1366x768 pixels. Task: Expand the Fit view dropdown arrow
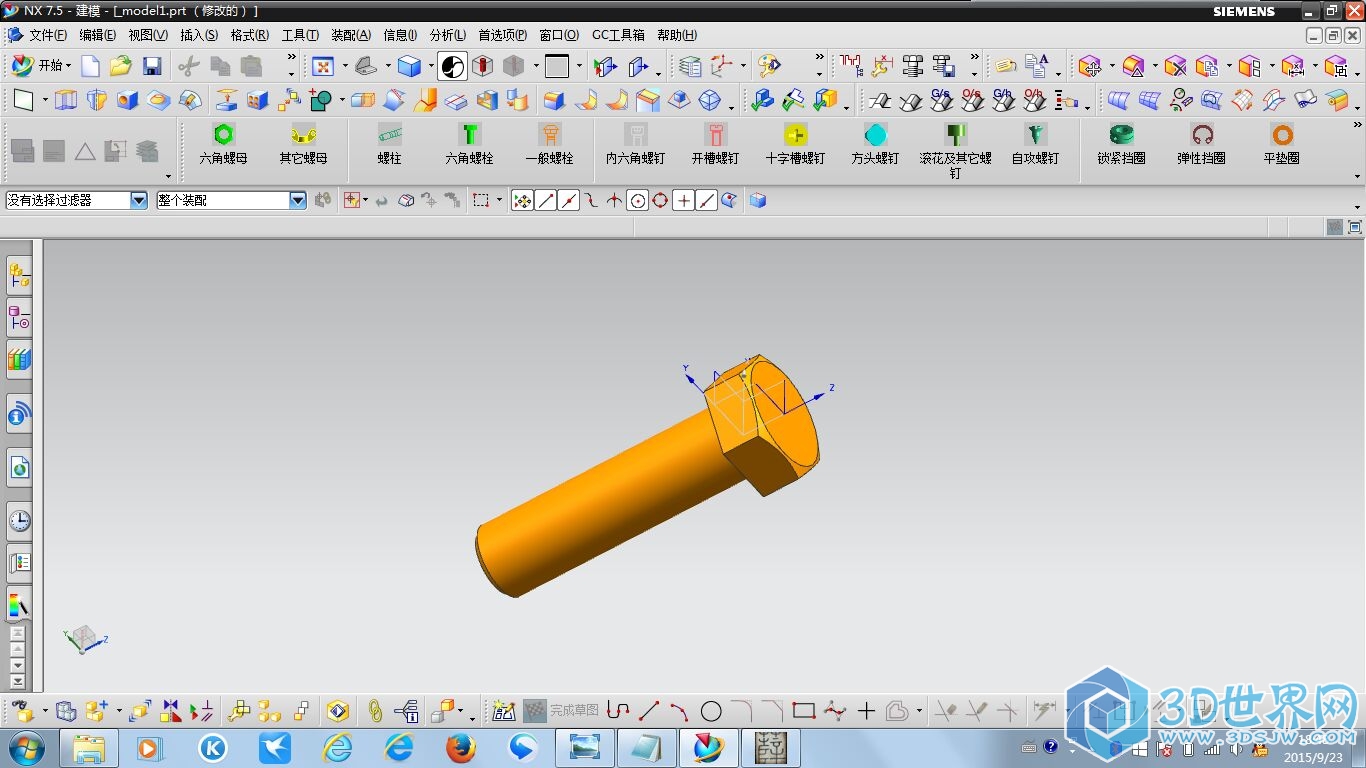[345, 66]
